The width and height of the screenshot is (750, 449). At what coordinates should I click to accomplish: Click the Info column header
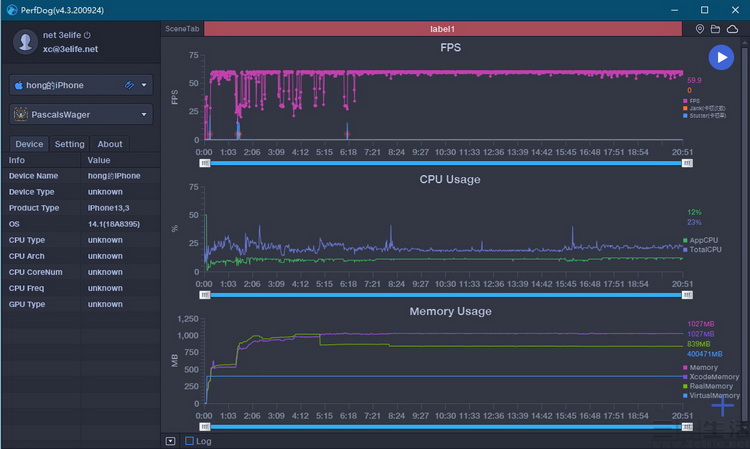click(x=17, y=160)
